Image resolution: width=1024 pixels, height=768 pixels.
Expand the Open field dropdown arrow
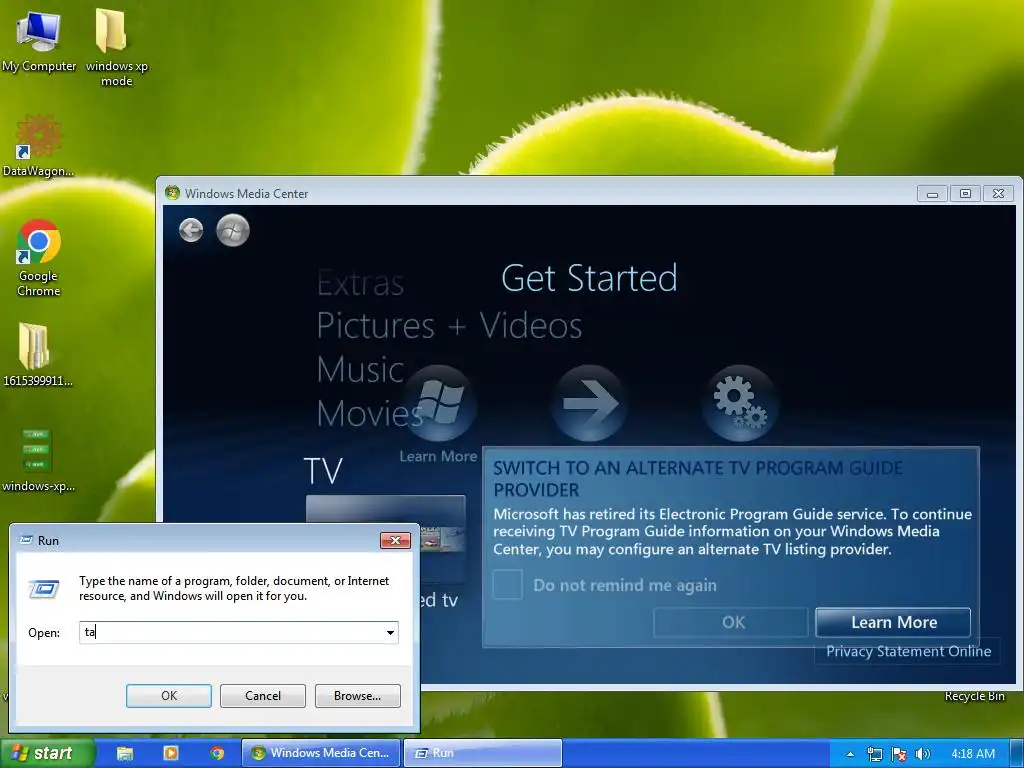coord(390,632)
